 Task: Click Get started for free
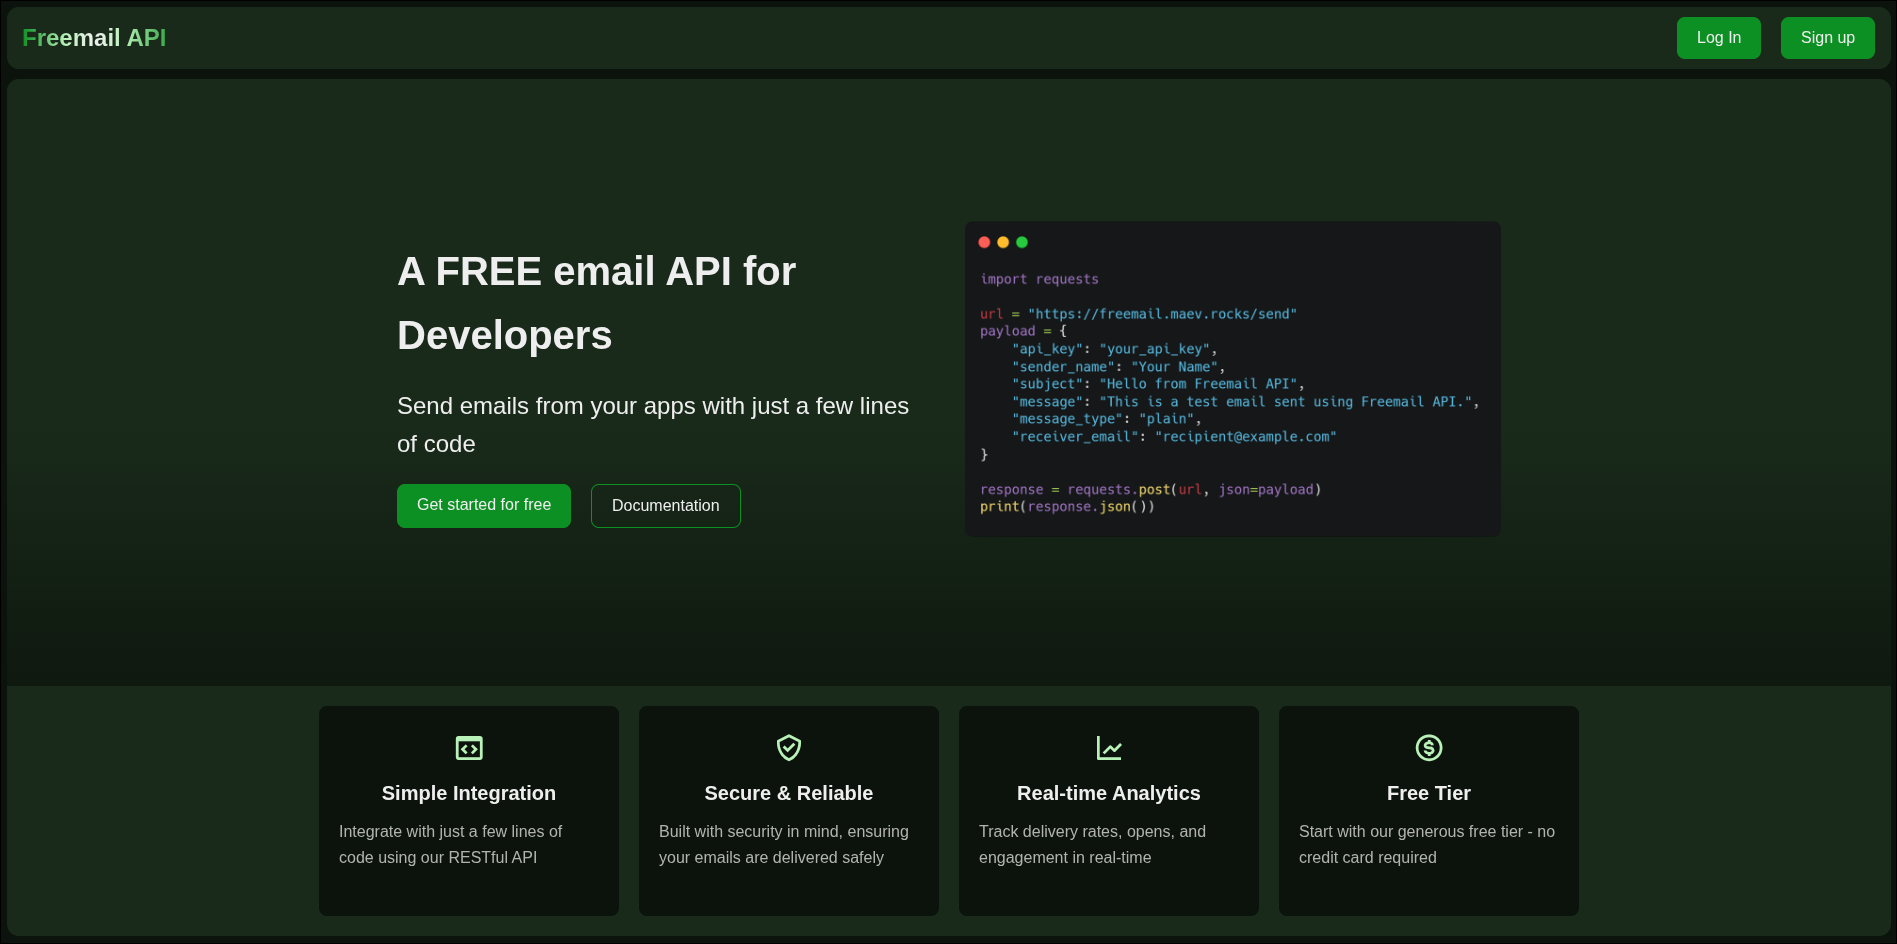pyautogui.click(x=484, y=506)
